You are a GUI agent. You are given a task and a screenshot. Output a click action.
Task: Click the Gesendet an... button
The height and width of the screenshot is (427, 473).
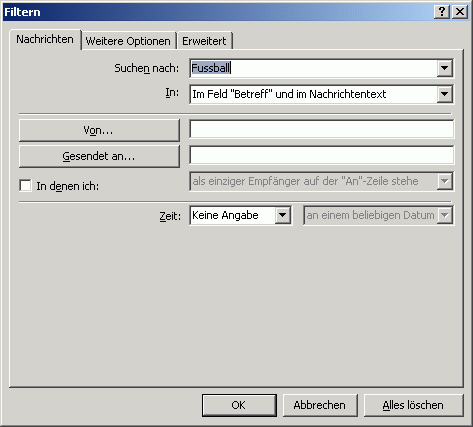pos(99,156)
